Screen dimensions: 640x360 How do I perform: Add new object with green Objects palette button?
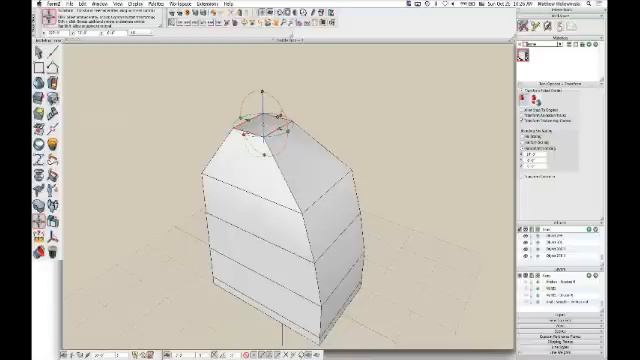[589, 229]
